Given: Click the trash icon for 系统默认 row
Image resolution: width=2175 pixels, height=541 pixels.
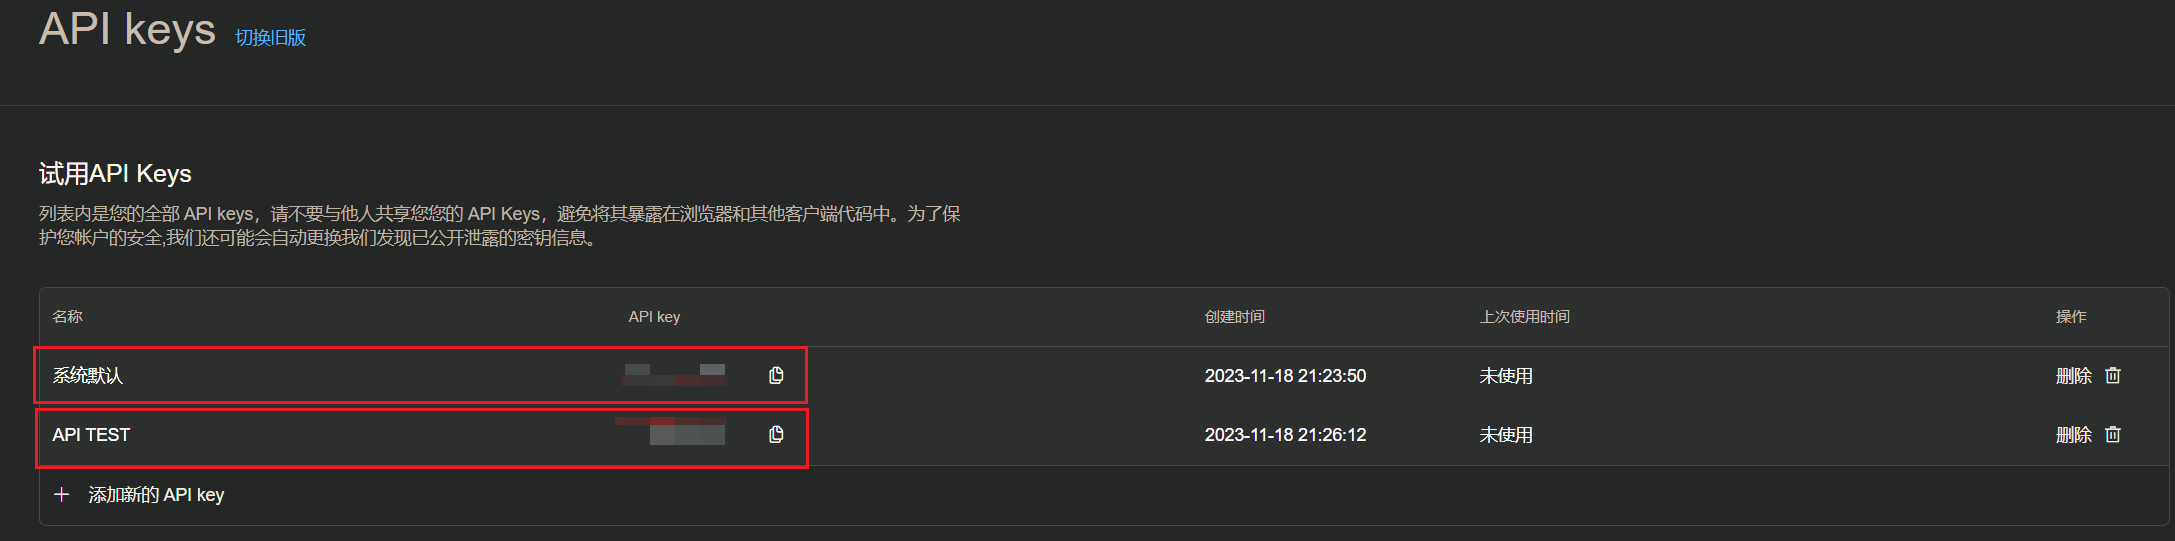Looking at the screenshot, I should (2113, 375).
